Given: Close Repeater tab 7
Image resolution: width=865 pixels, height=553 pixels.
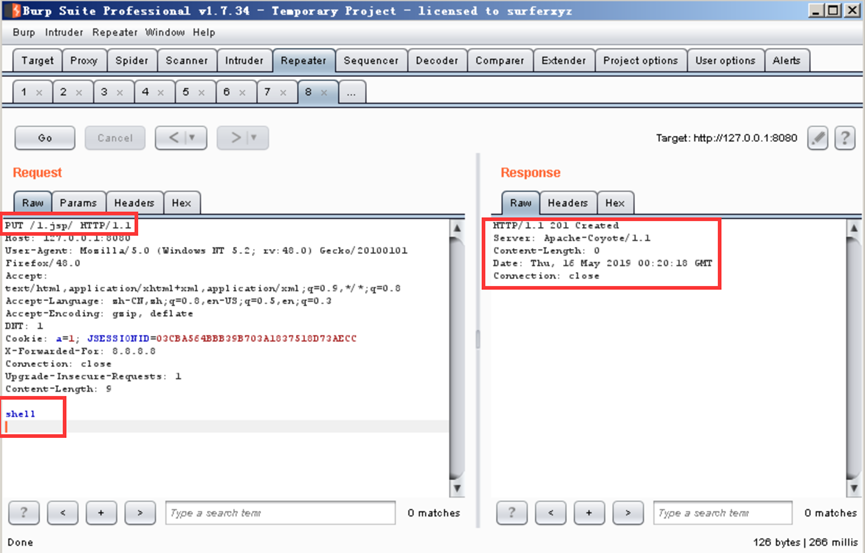Looking at the screenshot, I should [283, 93].
